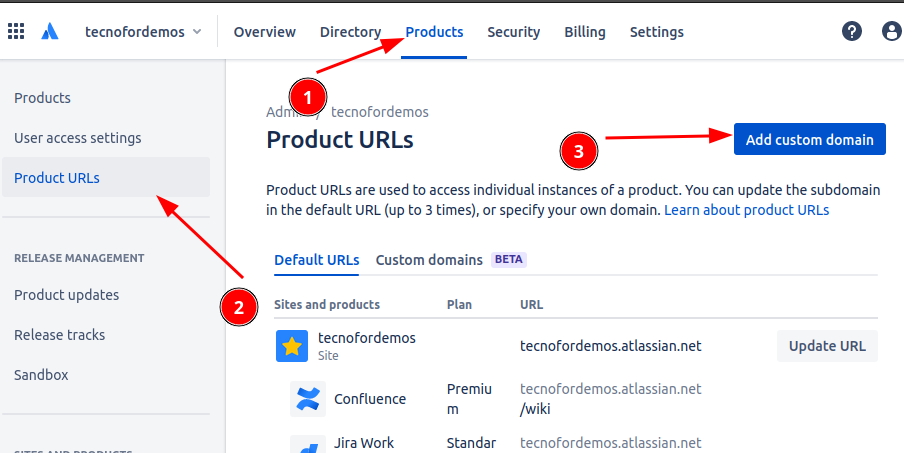Select the Products tab in top navigation
The height and width of the screenshot is (453, 904).
tap(434, 32)
